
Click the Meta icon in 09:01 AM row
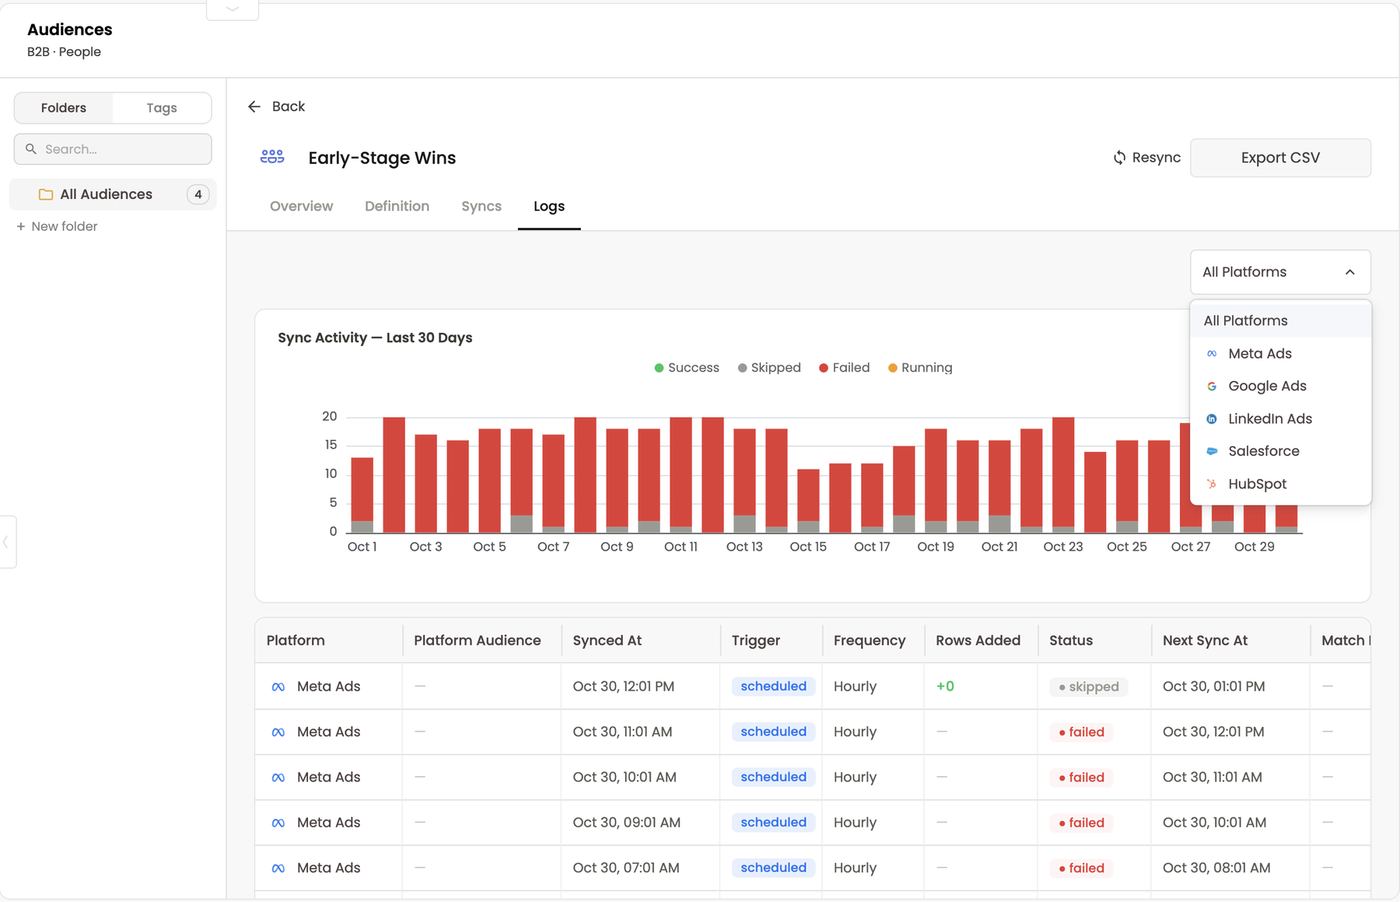(x=278, y=823)
